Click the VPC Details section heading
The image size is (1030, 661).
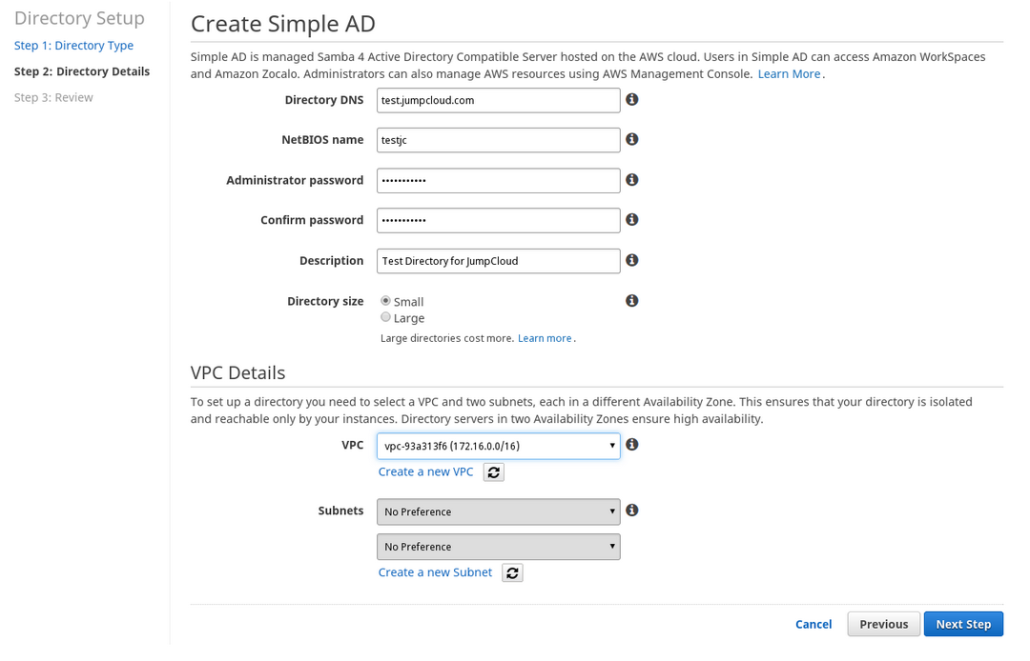pyautogui.click(x=238, y=373)
